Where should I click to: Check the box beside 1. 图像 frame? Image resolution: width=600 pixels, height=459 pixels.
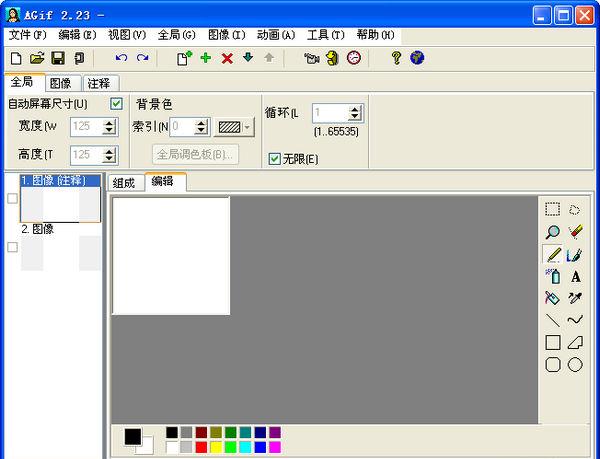tap(13, 198)
